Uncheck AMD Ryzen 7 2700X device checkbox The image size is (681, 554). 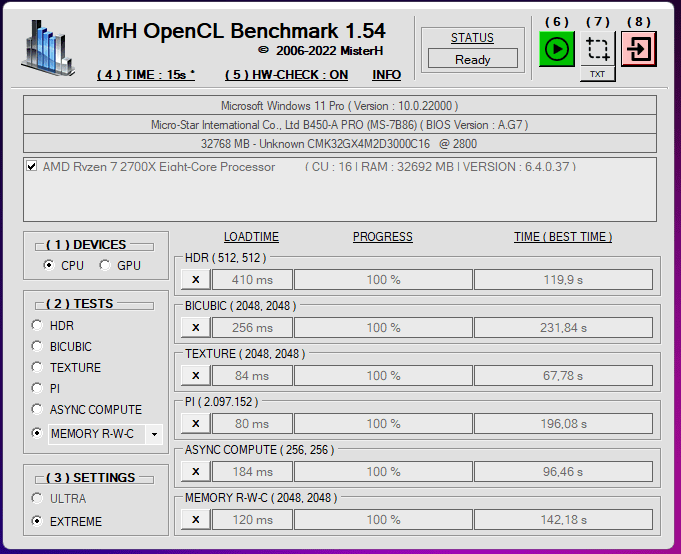pyautogui.click(x=31, y=166)
